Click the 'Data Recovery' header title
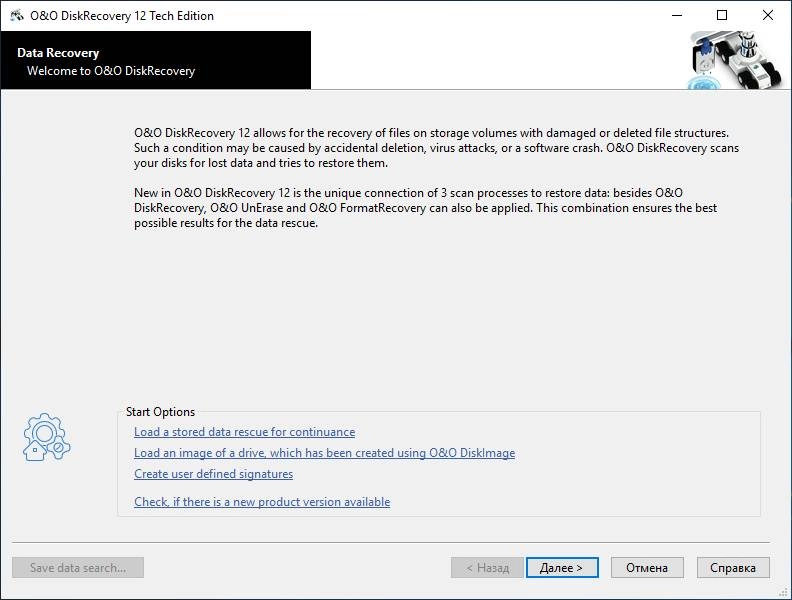The width and height of the screenshot is (792, 600). click(x=58, y=53)
